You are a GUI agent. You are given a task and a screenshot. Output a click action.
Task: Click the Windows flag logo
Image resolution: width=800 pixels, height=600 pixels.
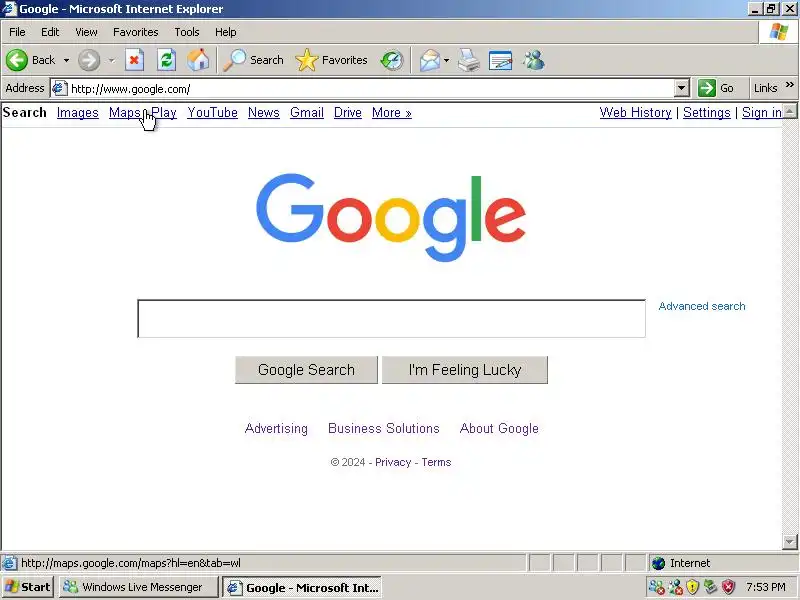(779, 32)
